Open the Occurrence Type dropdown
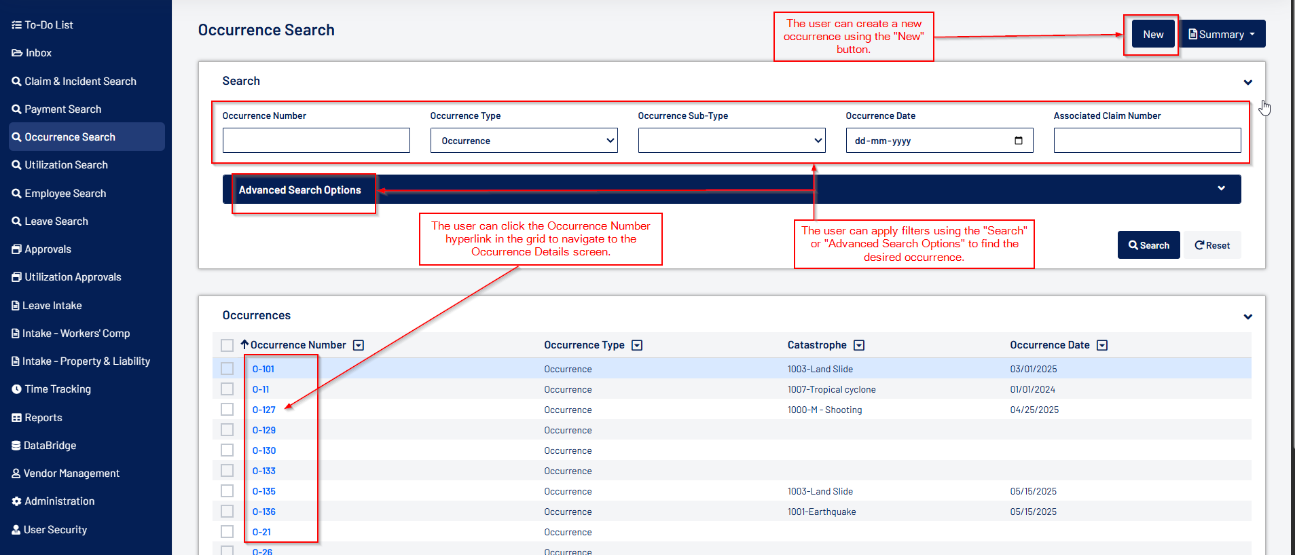This screenshot has width=1295, height=555. coord(523,141)
